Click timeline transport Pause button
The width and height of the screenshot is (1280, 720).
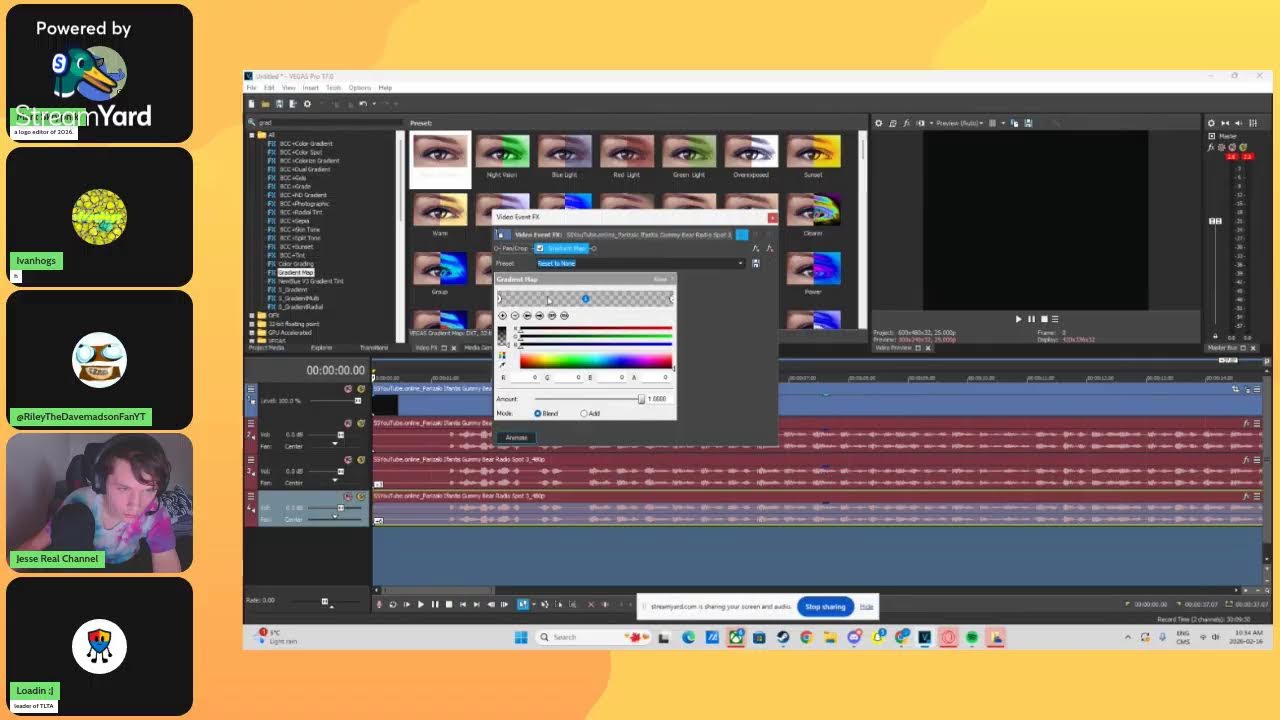pyautogui.click(x=434, y=604)
